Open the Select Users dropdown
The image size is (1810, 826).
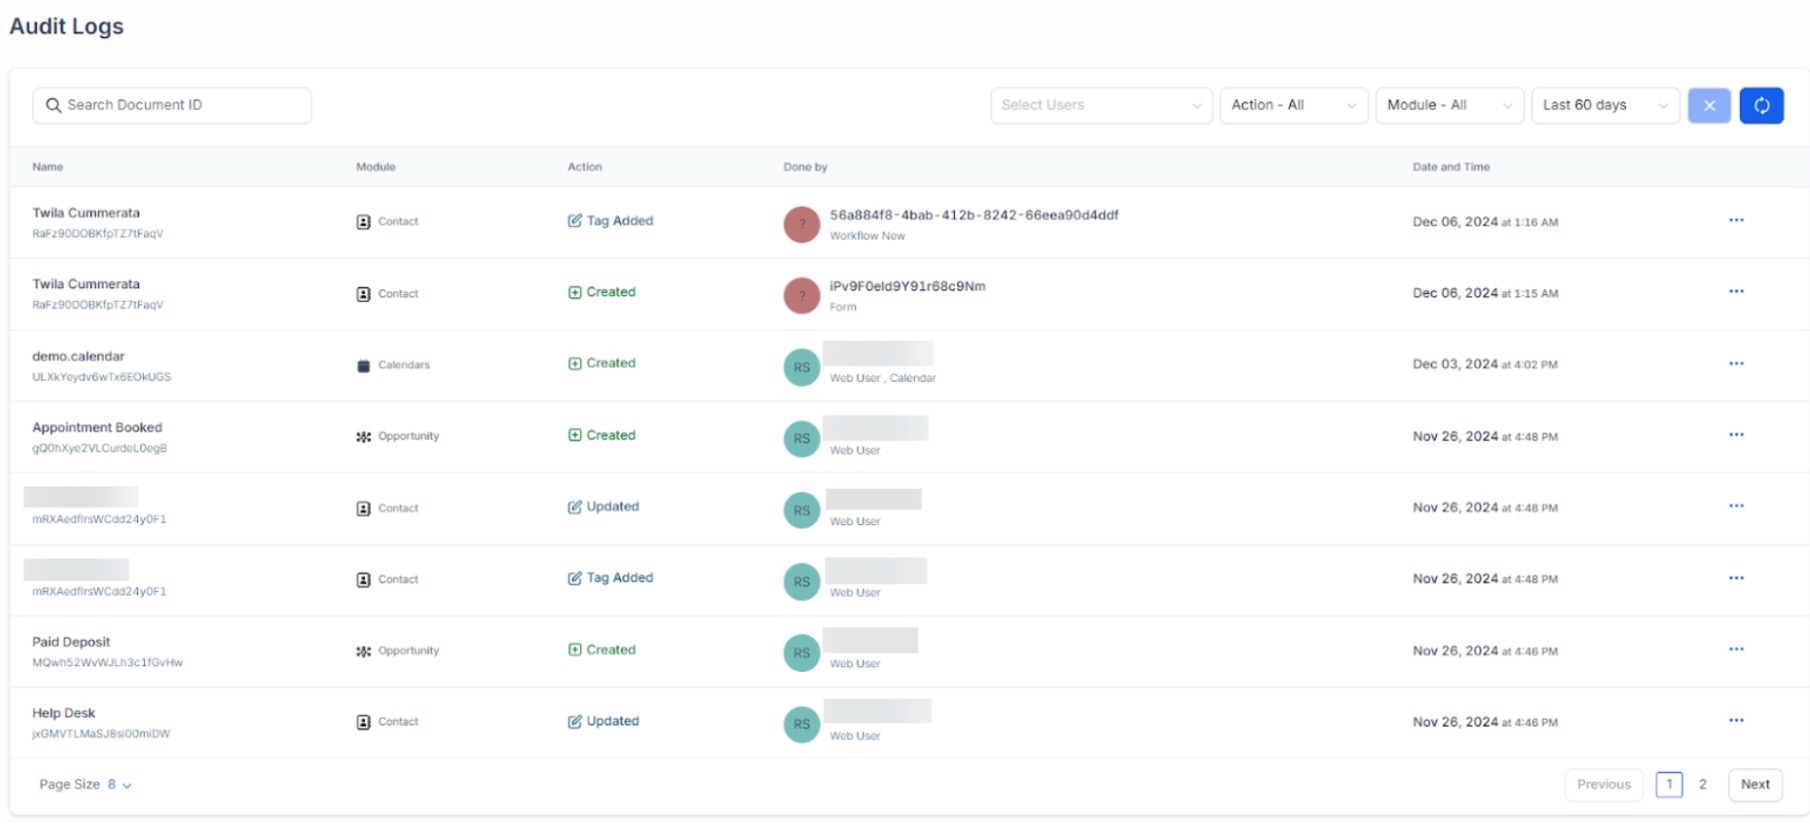(x=1101, y=106)
